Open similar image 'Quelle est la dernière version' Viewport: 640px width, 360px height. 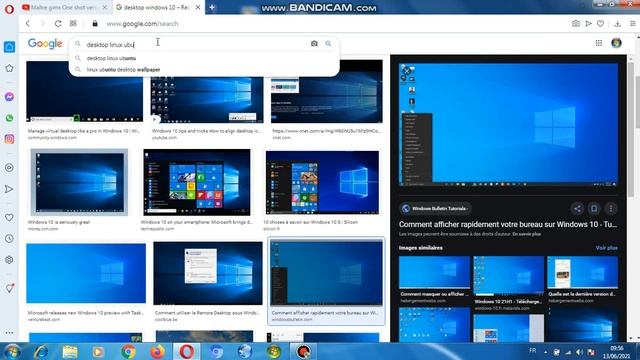[x=582, y=273]
